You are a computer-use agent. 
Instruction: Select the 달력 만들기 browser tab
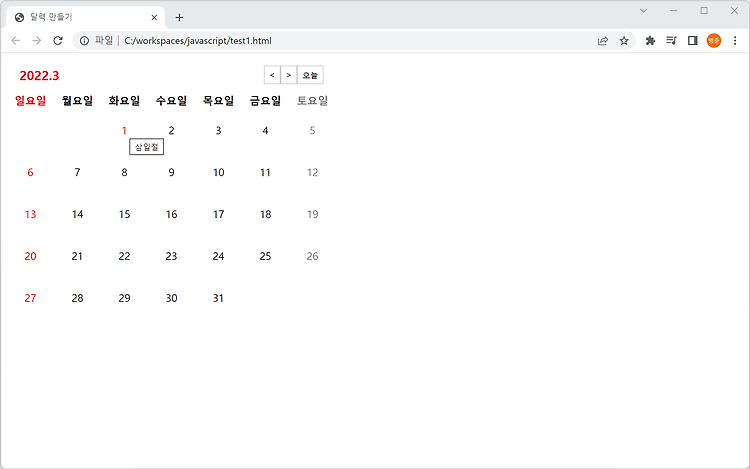[86, 17]
